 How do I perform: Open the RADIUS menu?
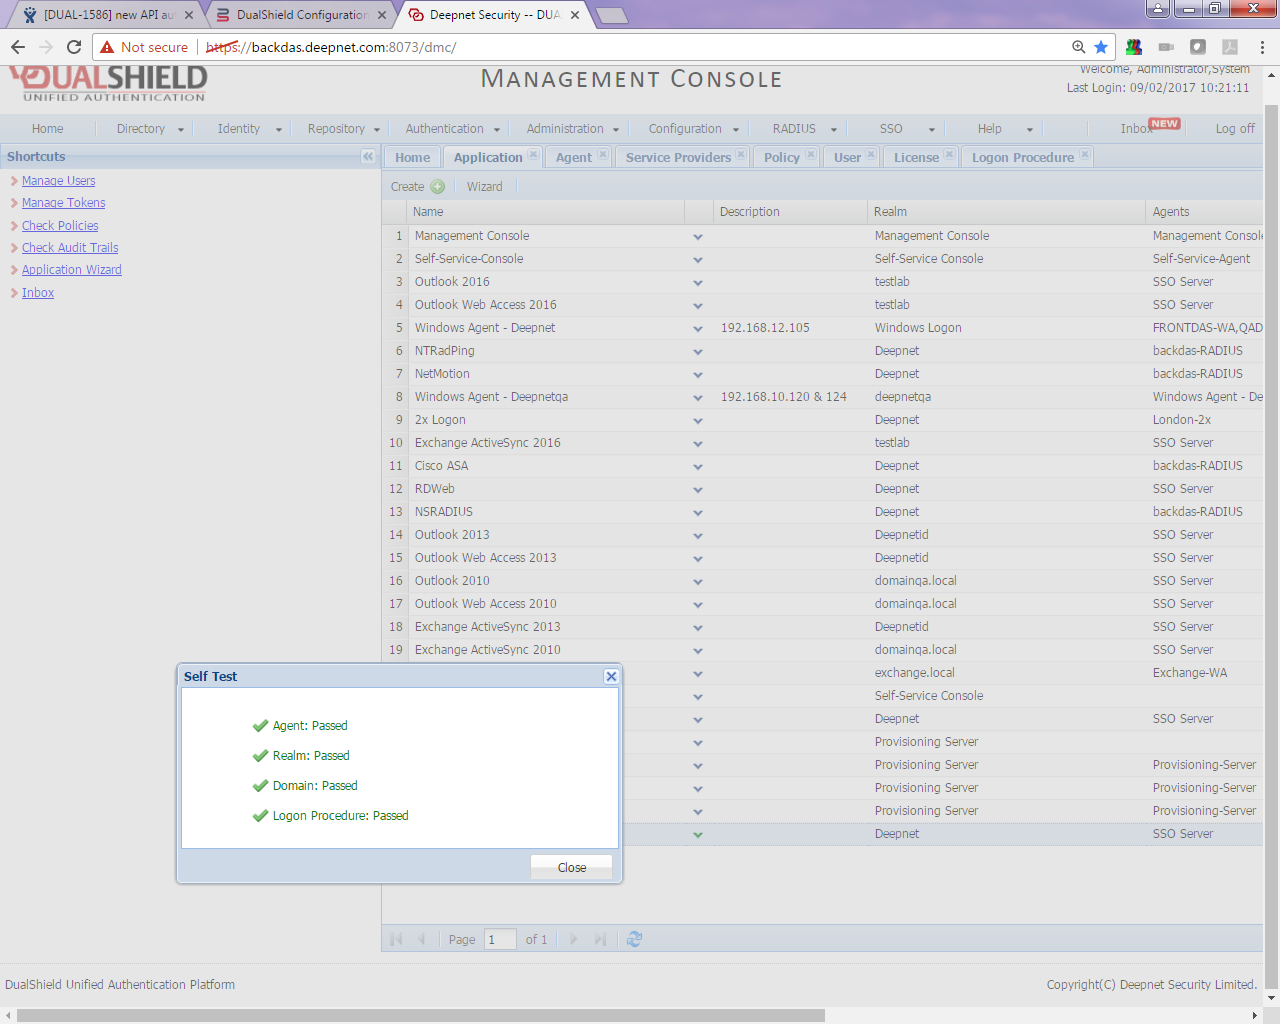pyautogui.click(x=803, y=129)
